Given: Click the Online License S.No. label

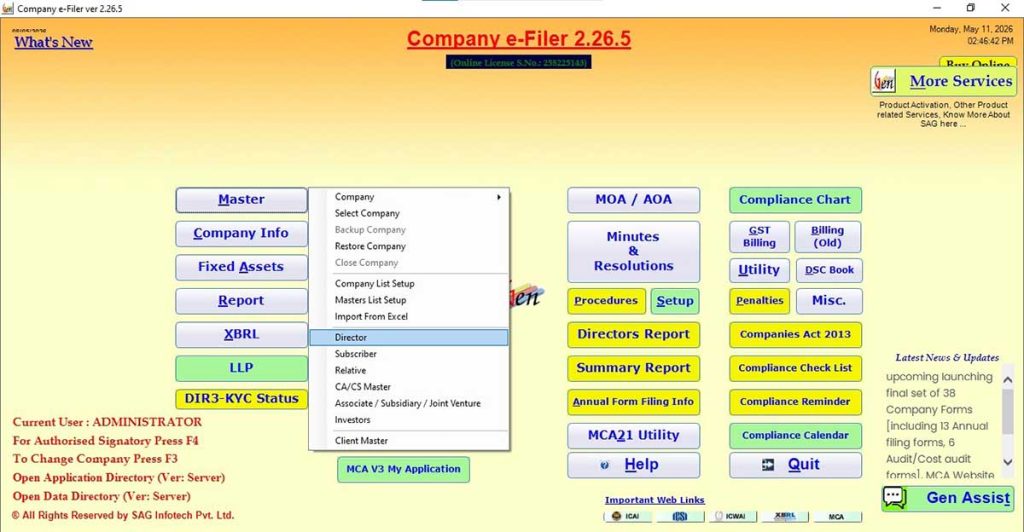Looking at the screenshot, I should pyautogui.click(x=519, y=63).
